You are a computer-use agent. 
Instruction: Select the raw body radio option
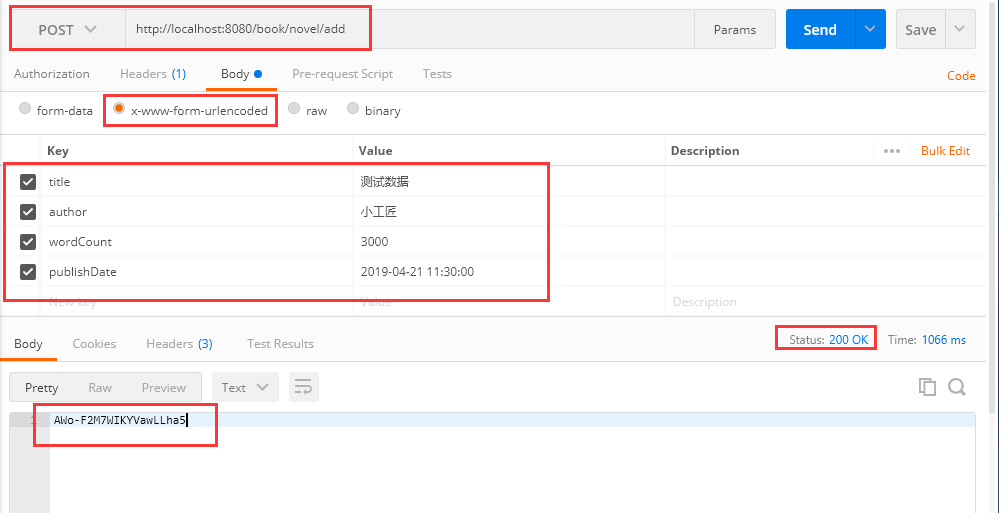point(294,108)
